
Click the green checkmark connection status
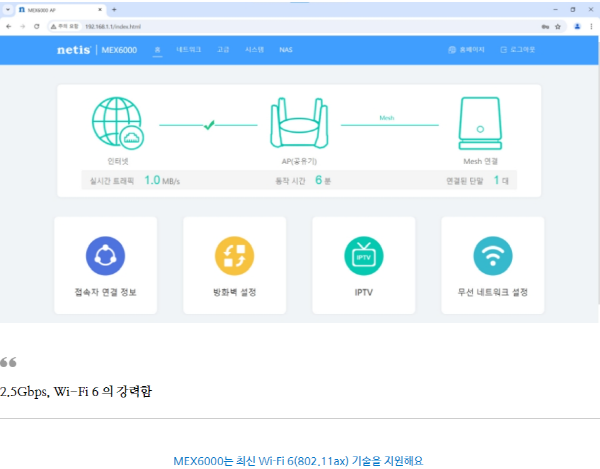(x=209, y=125)
